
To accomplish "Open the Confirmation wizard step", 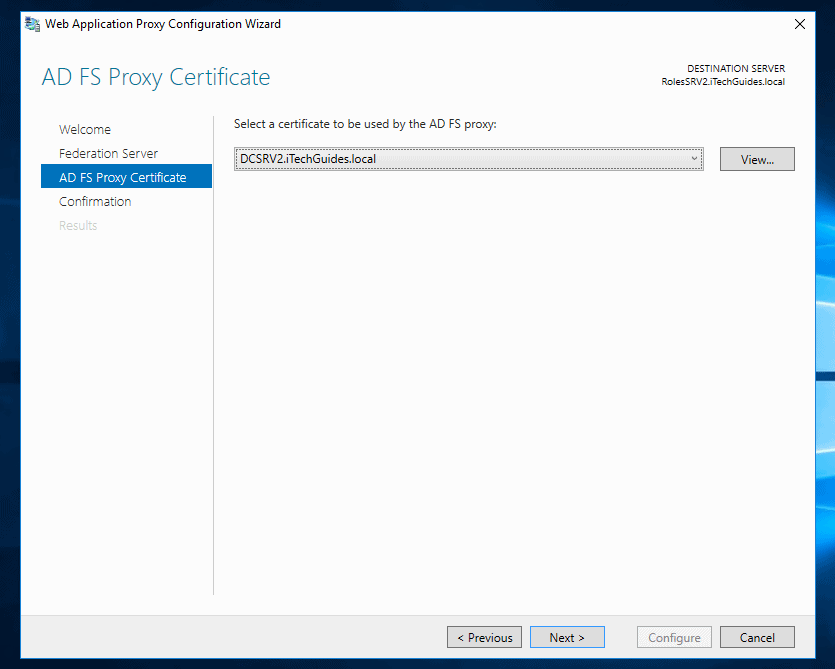I will pyautogui.click(x=95, y=201).
